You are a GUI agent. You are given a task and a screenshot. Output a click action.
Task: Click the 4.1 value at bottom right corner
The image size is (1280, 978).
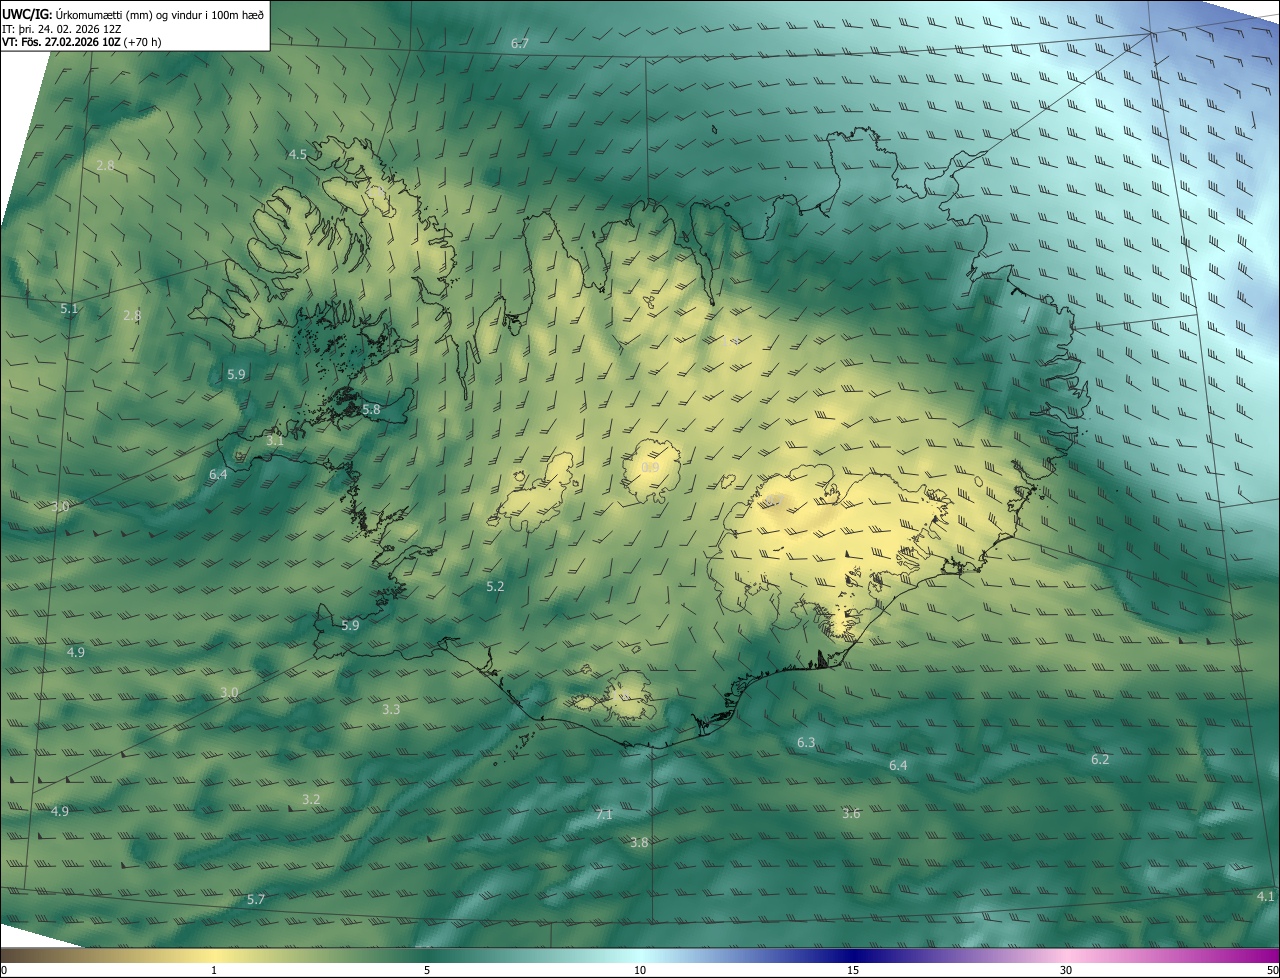pyautogui.click(x=1265, y=896)
